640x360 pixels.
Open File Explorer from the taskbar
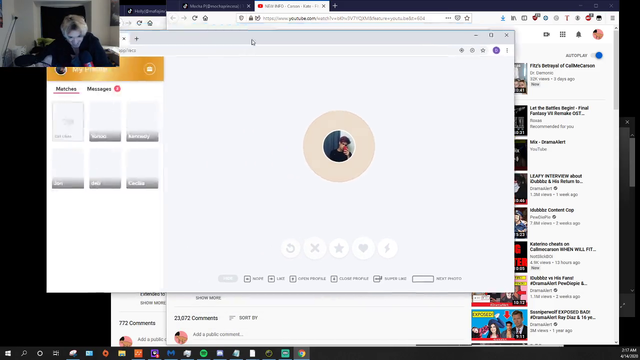122,353
